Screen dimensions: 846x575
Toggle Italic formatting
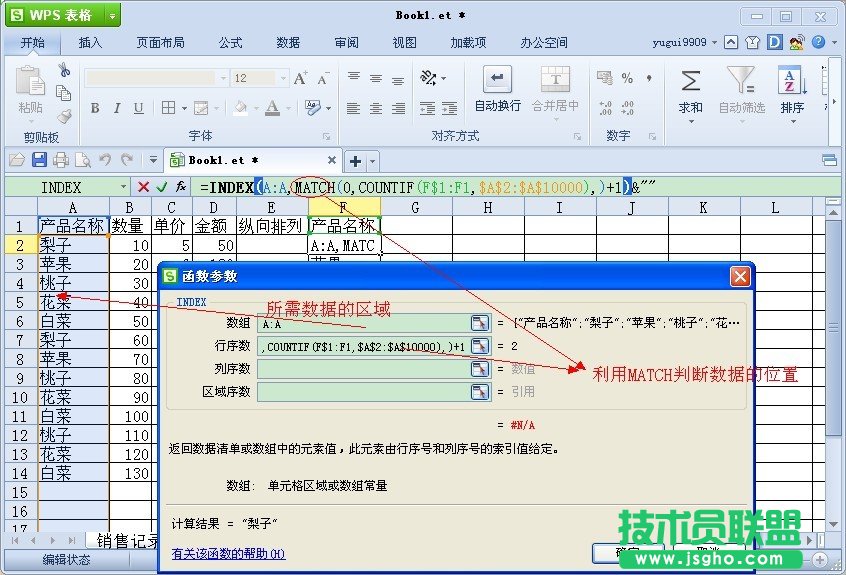pyautogui.click(x=117, y=108)
